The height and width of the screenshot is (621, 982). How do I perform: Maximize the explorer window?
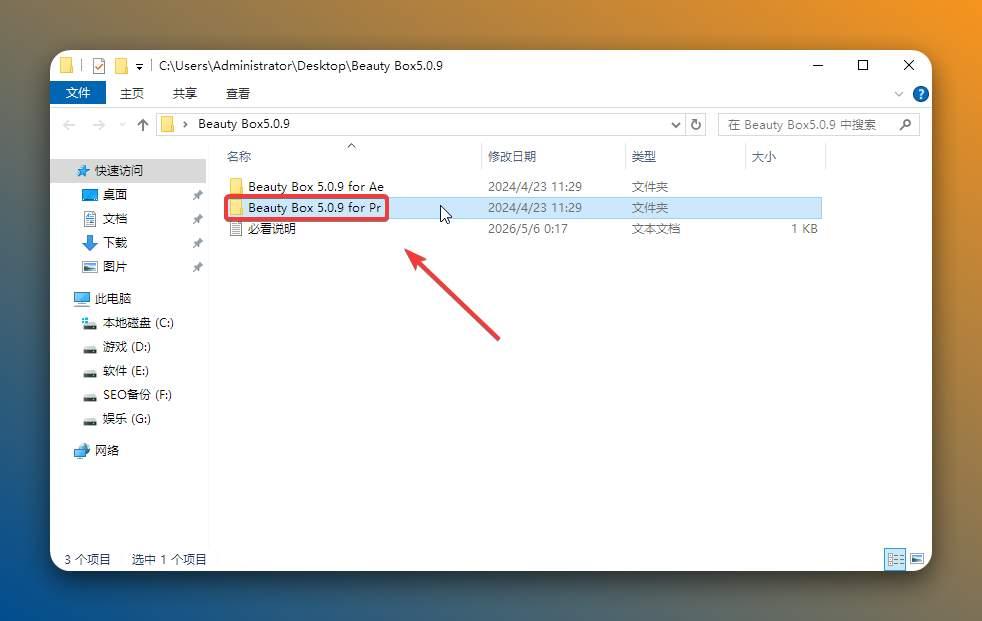[x=863, y=65]
